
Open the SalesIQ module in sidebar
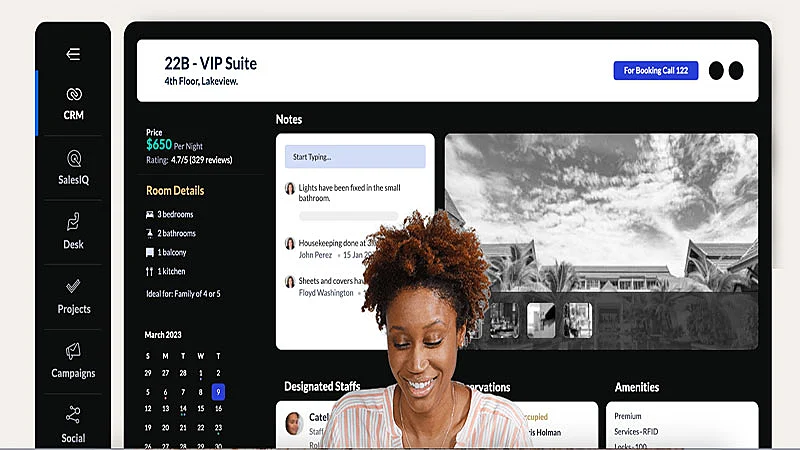[x=73, y=168]
